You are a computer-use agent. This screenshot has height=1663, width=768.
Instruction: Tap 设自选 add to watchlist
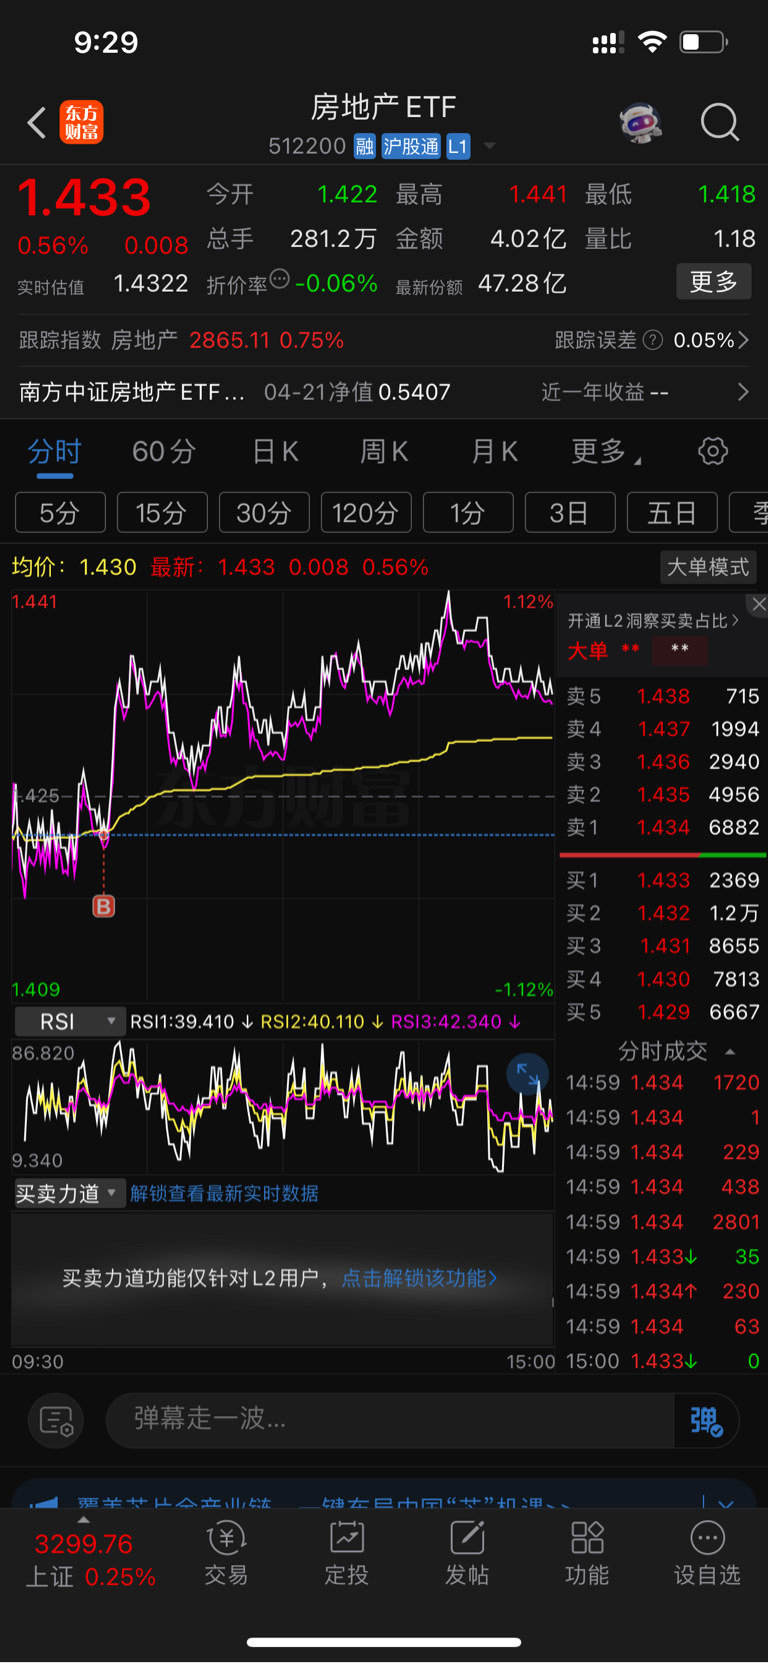point(707,1553)
